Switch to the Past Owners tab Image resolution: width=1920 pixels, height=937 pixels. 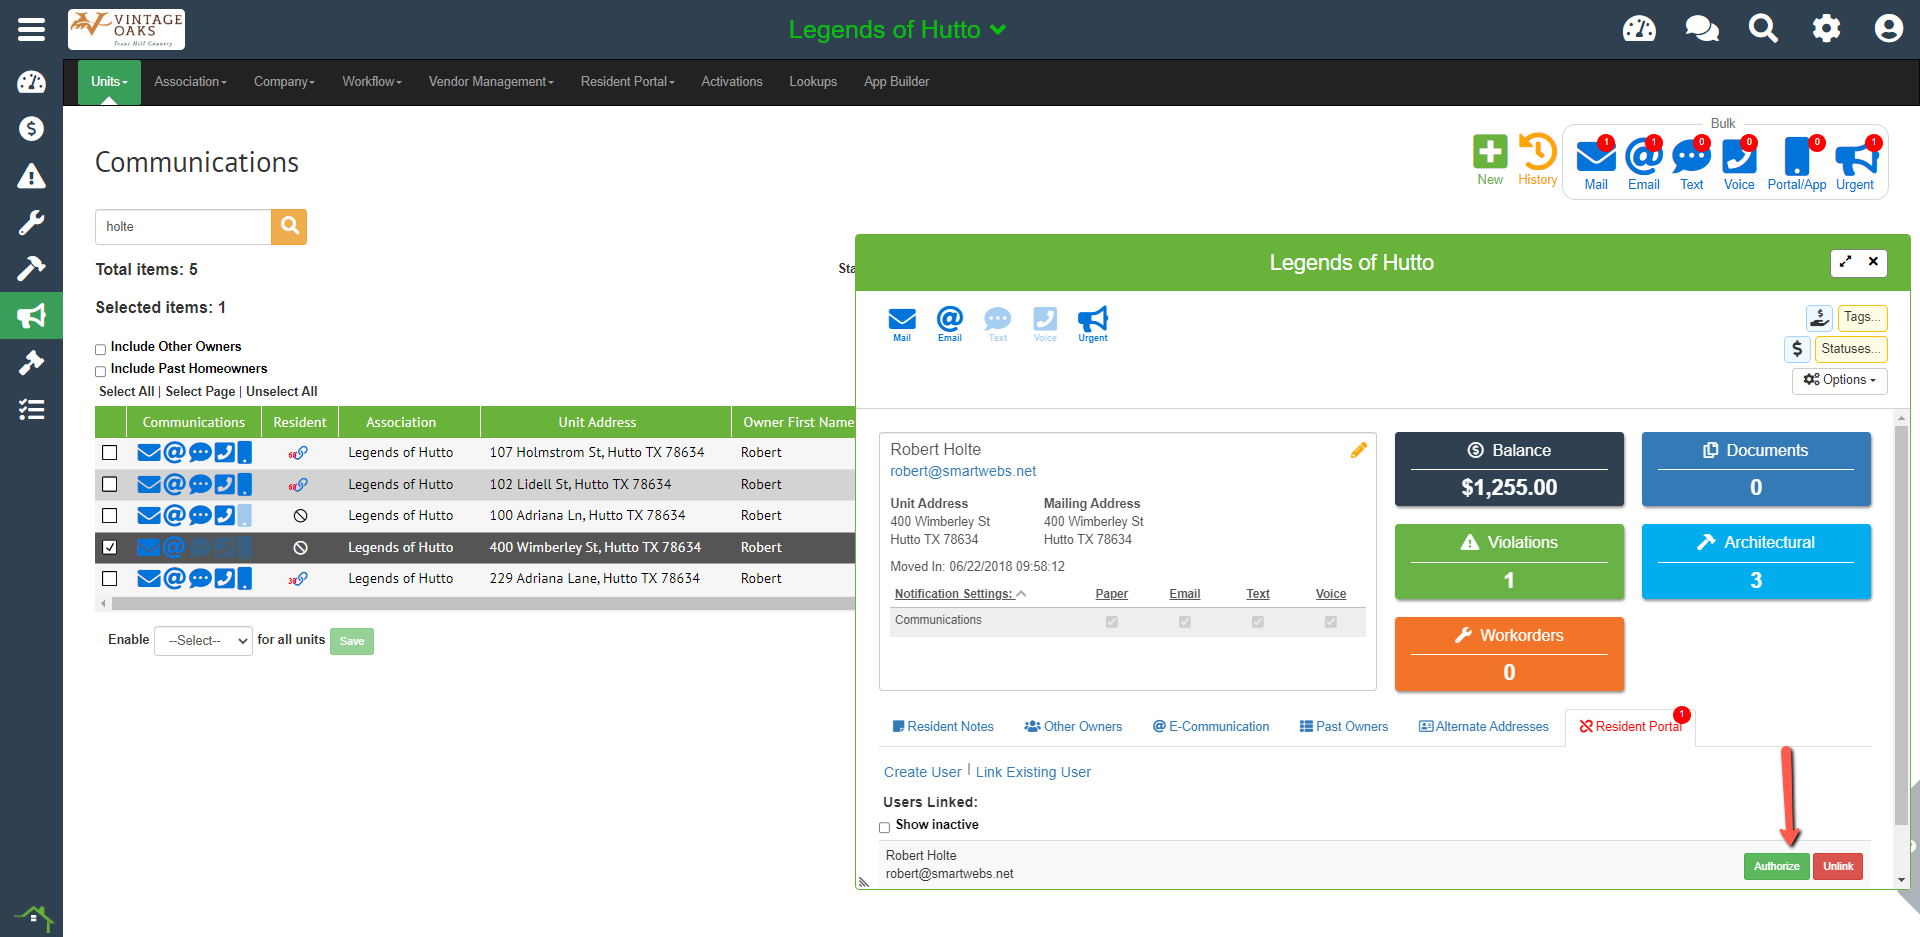click(x=1343, y=727)
